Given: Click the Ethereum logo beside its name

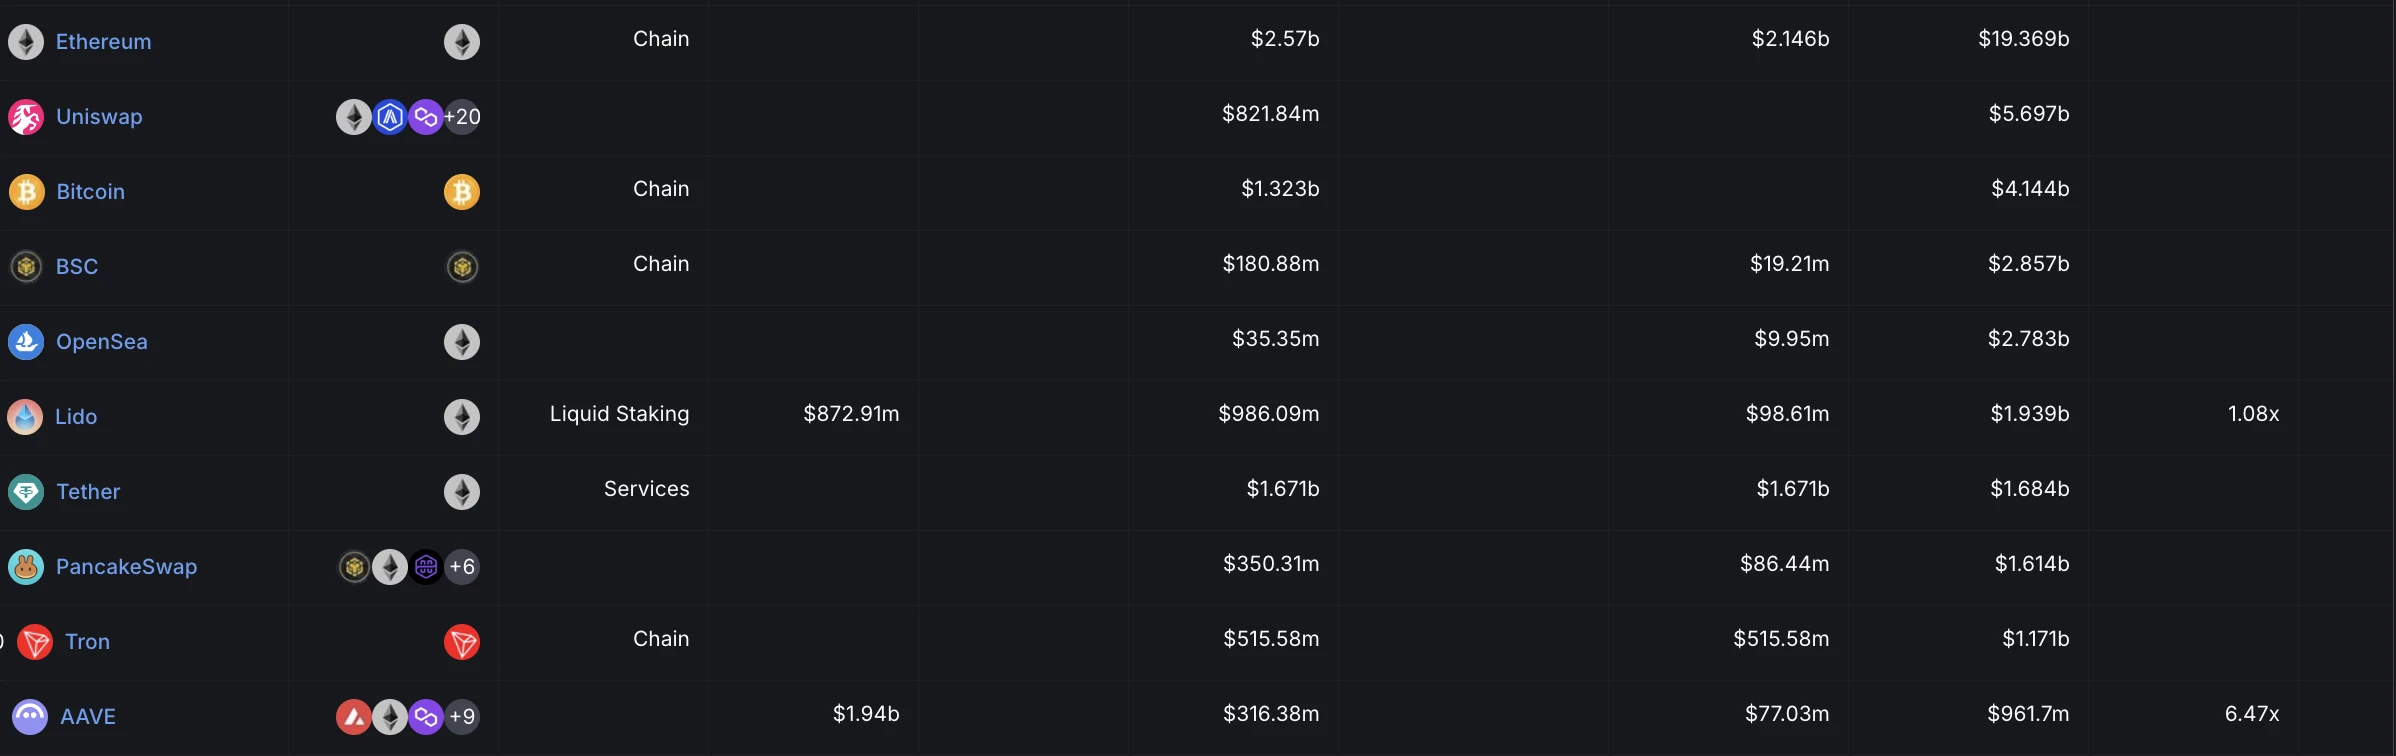Looking at the screenshot, I should (x=26, y=42).
